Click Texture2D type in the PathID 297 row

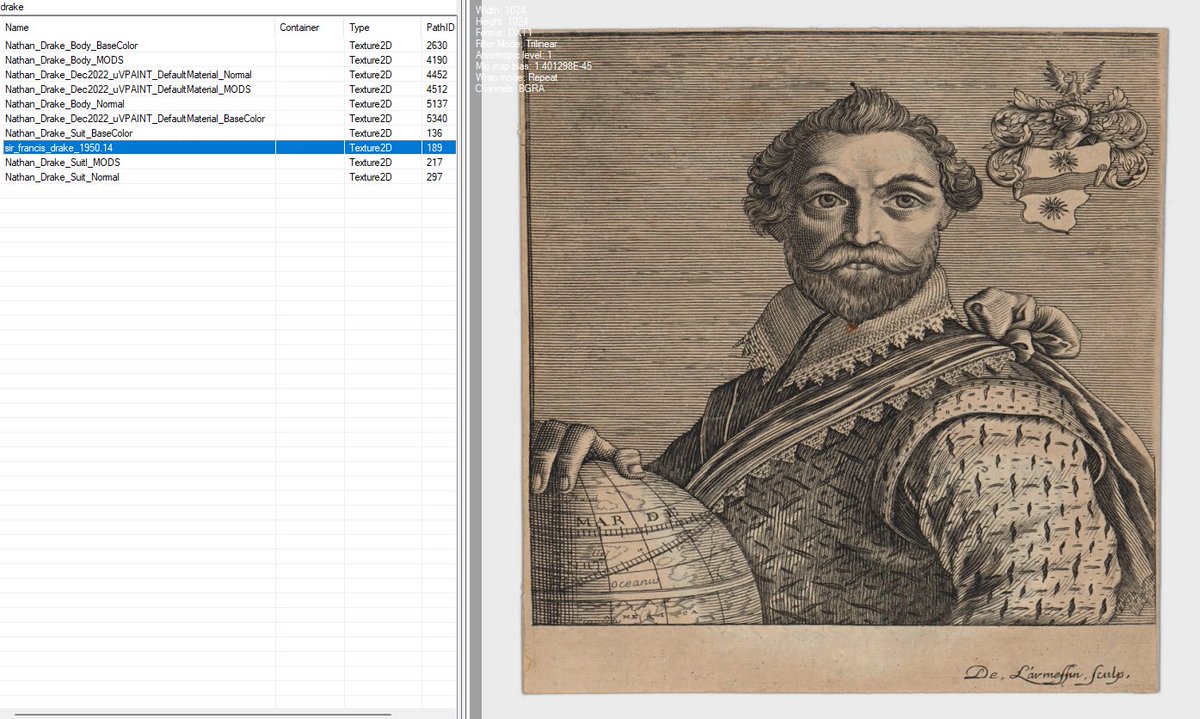point(370,177)
